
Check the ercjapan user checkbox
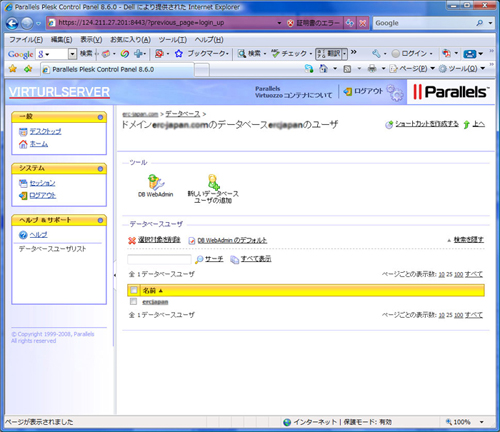pyautogui.click(x=133, y=301)
